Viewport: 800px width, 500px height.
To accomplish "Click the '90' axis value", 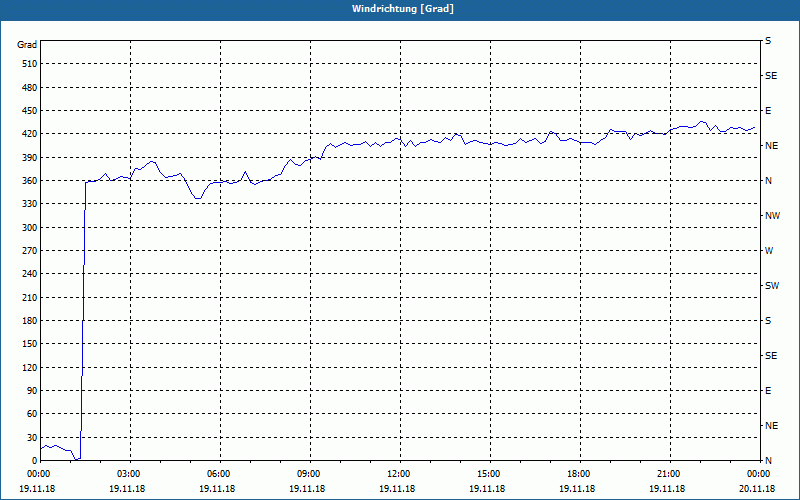I will coord(32,390).
